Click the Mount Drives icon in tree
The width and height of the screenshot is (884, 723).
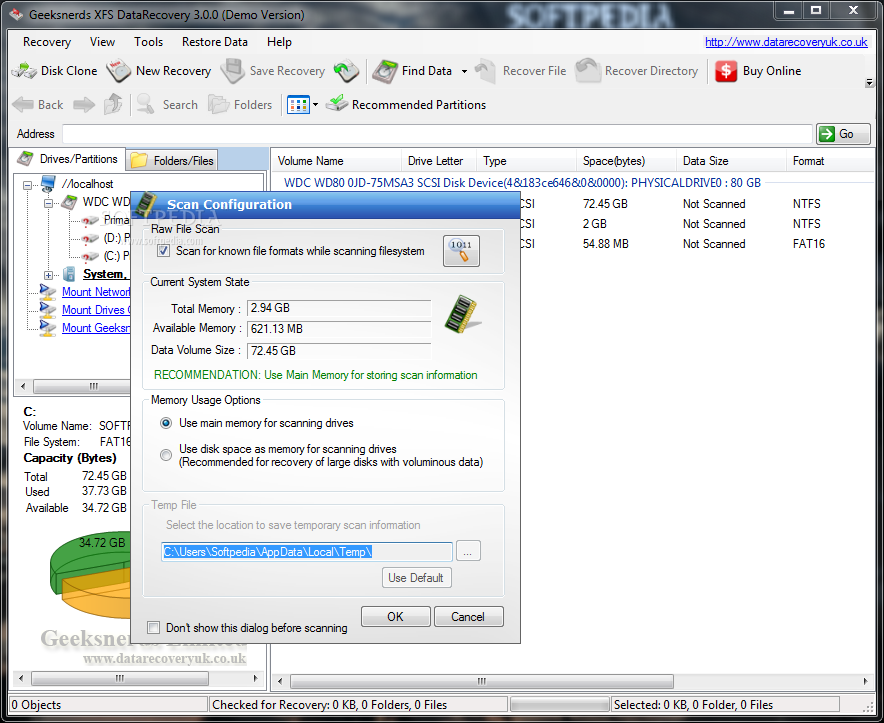click(48, 310)
